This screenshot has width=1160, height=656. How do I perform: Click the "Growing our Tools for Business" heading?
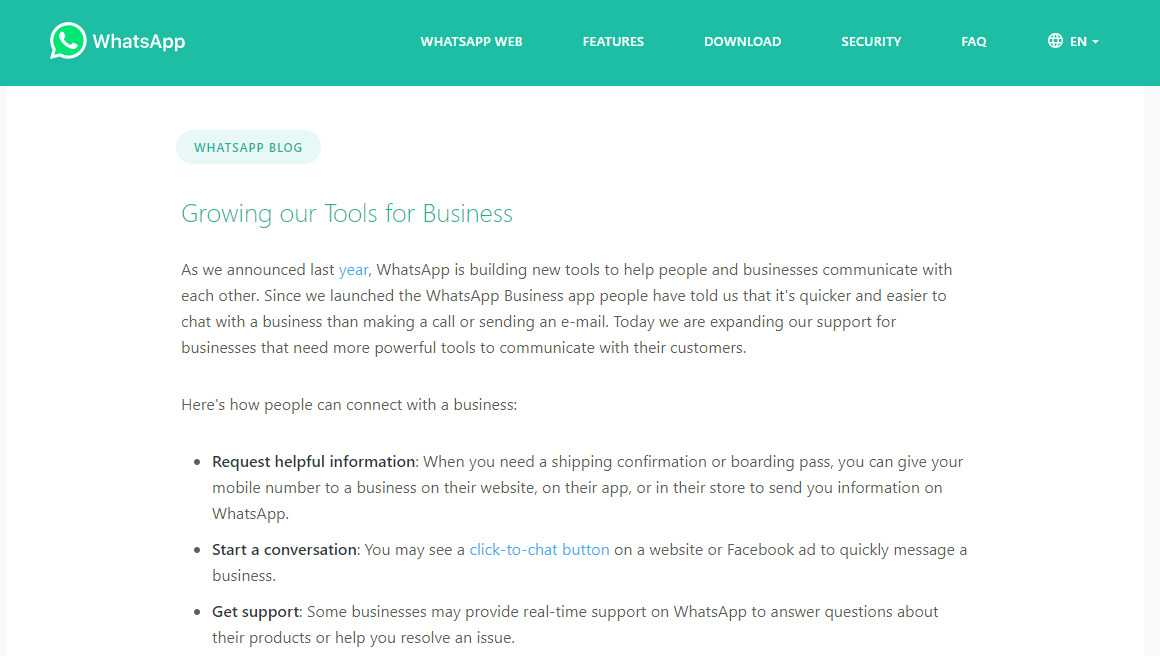tap(347, 214)
